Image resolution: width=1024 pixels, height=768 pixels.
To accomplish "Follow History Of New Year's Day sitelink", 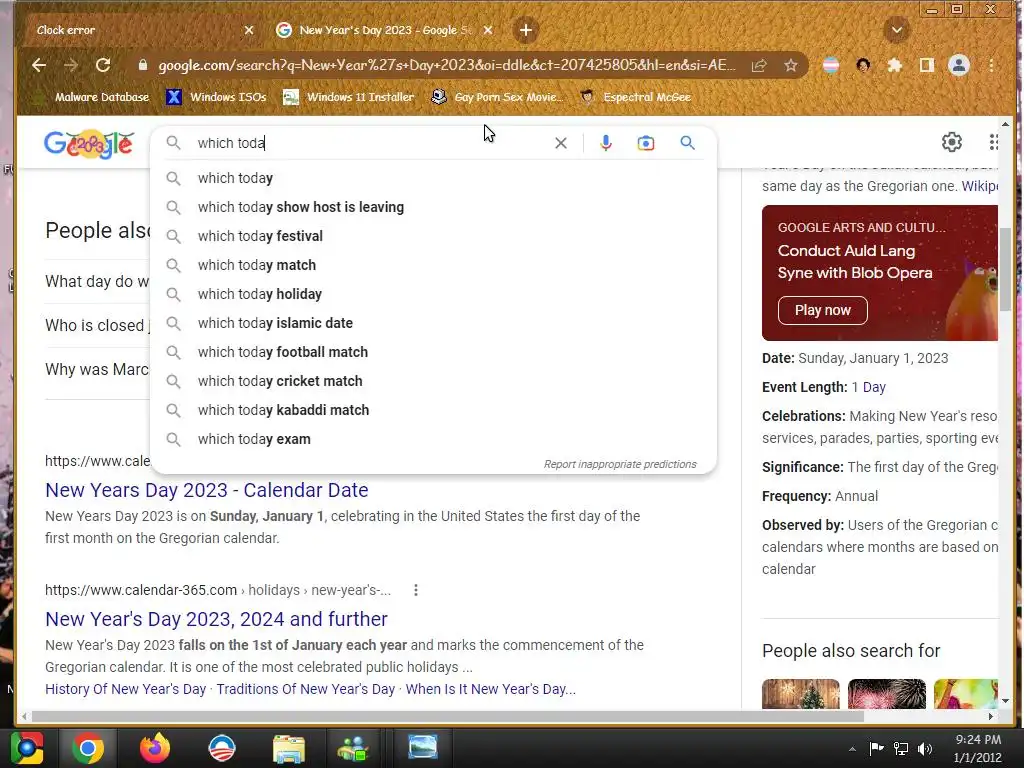I will [125, 689].
